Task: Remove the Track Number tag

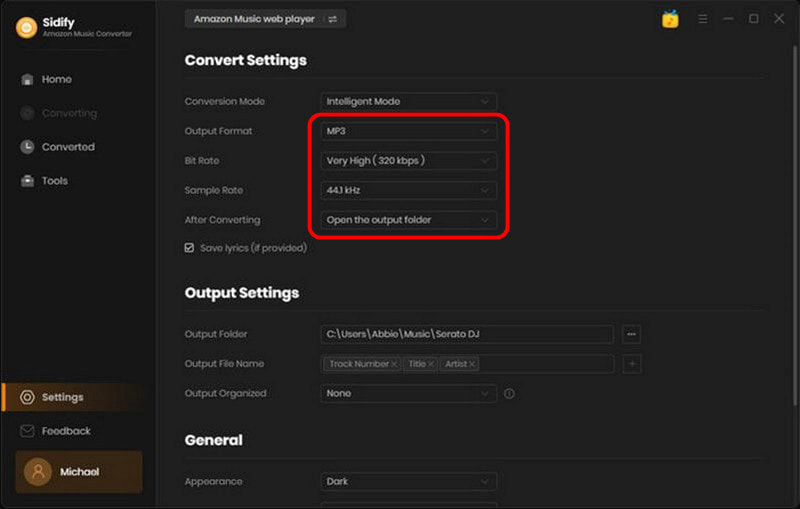Action: click(x=394, y=364)
